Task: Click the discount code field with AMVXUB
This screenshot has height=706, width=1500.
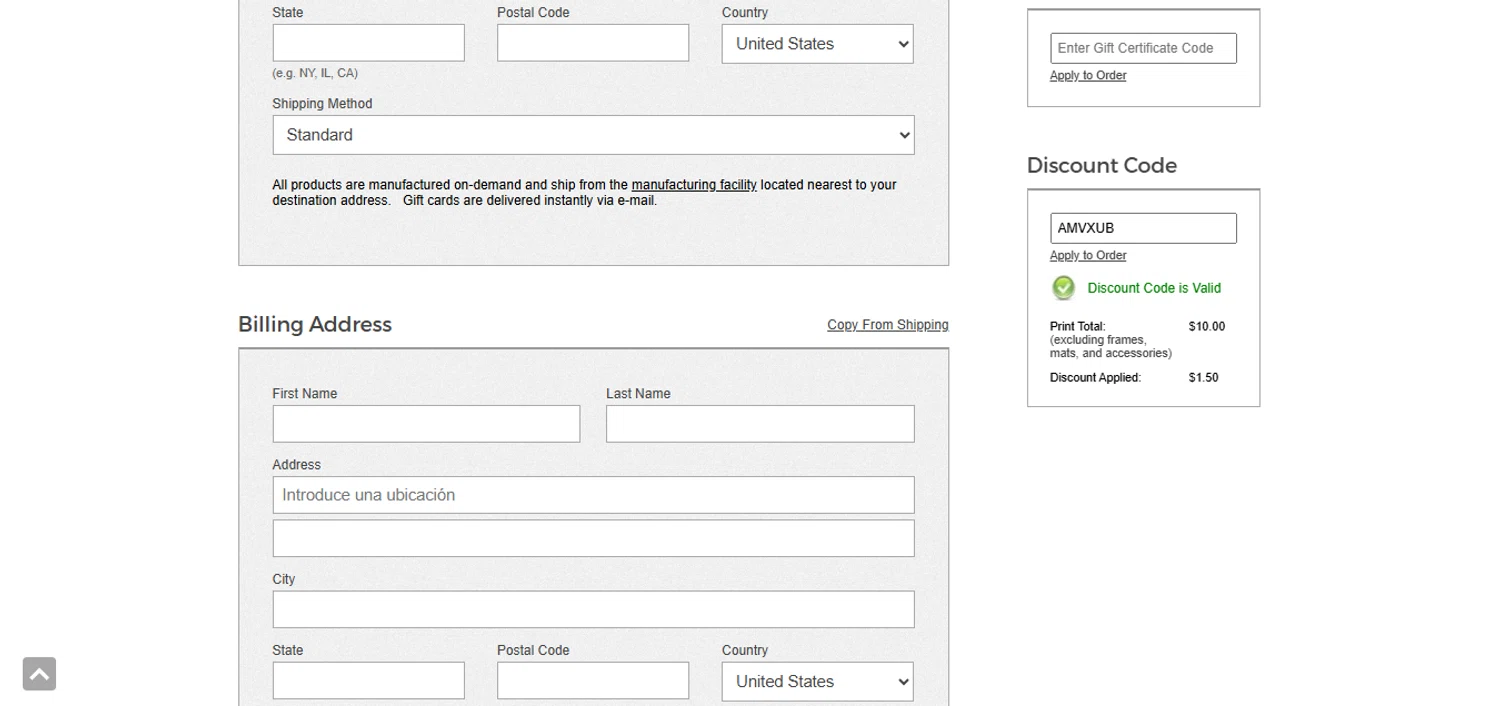Action: point(1143,228)
